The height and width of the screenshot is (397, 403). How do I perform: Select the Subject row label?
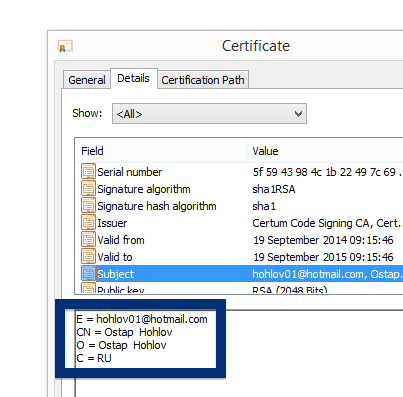[x=115, y=274]
